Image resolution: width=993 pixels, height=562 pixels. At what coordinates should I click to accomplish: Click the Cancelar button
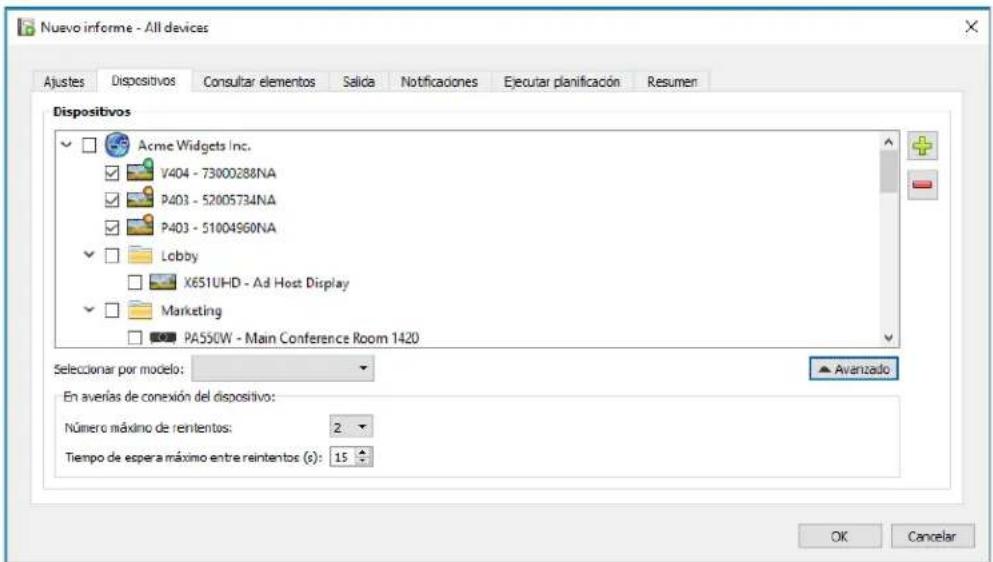coord(932,536)
